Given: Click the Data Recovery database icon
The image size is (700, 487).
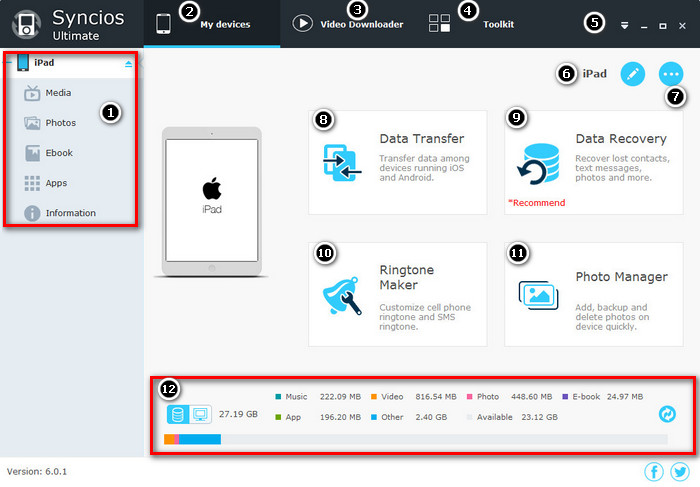Looking at the screenshot, I should 538,164.
